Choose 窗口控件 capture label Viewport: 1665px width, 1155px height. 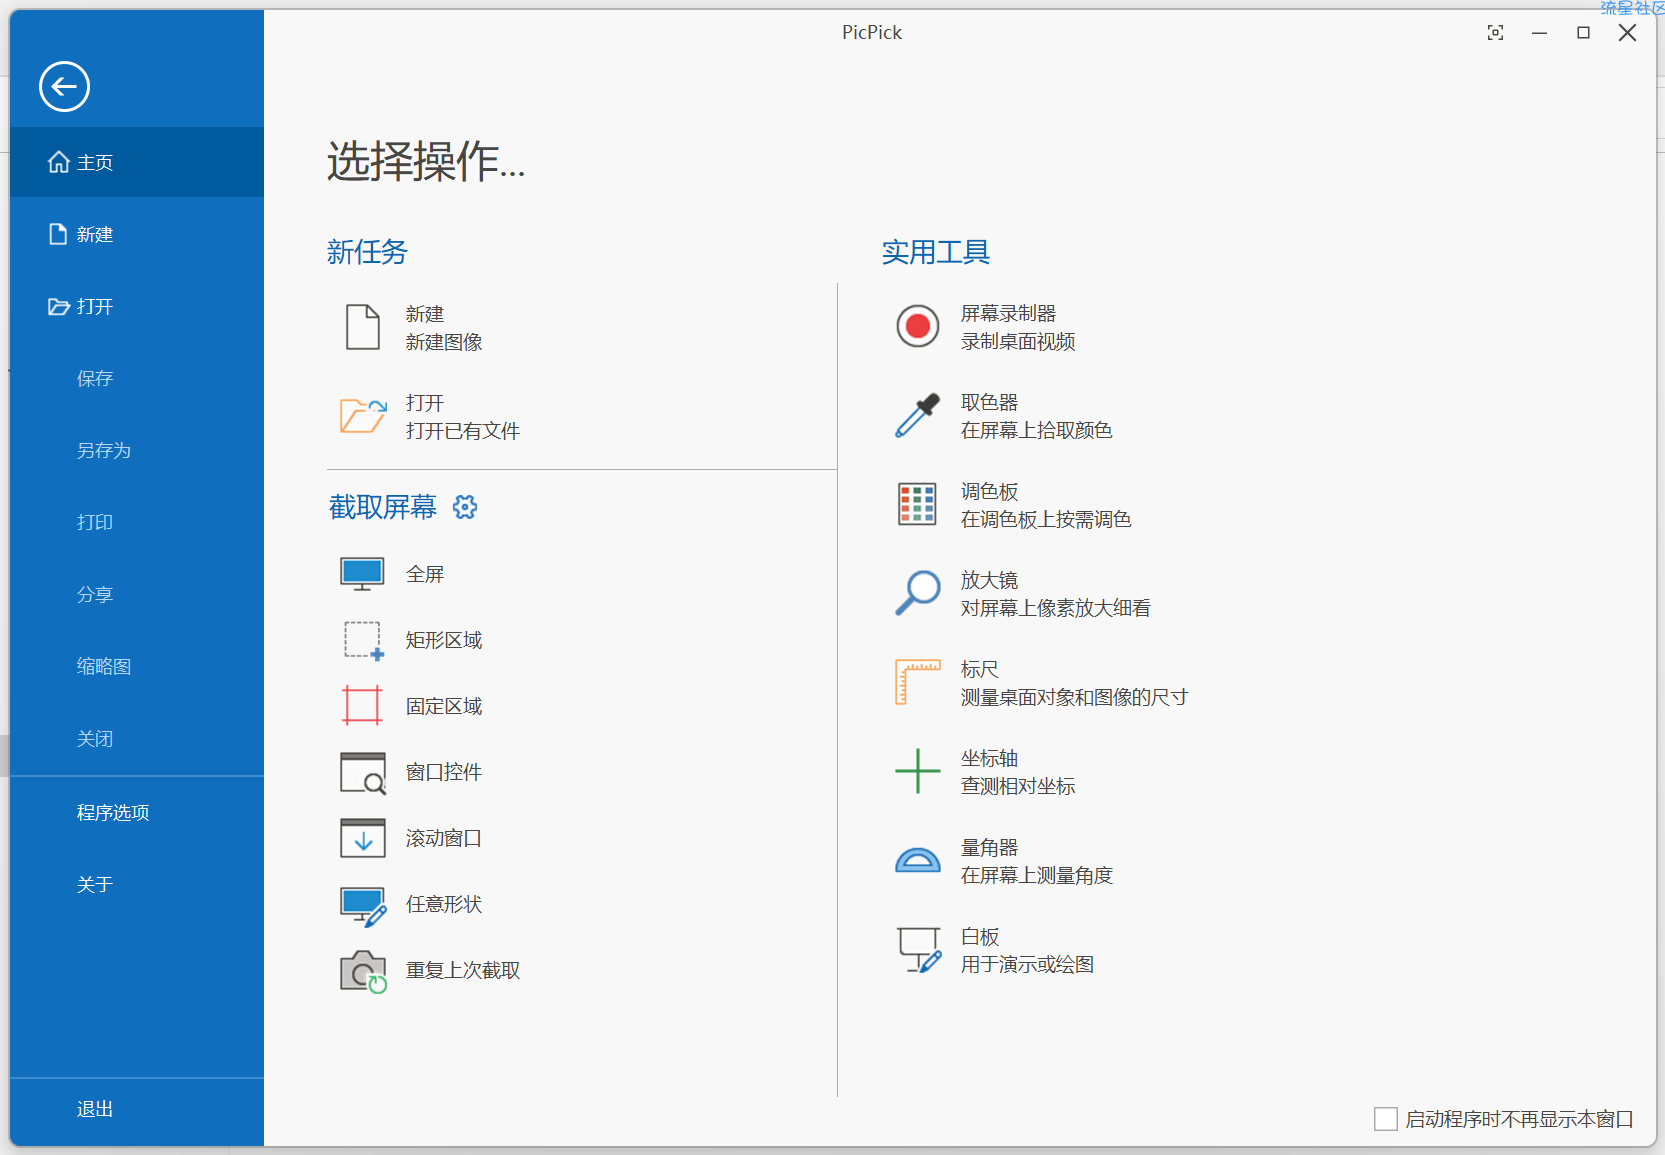tap(444, 772)
